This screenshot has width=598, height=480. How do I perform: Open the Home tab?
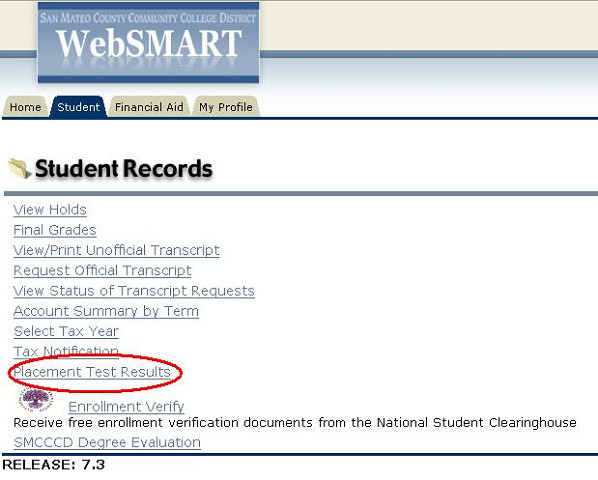(25, 107)
